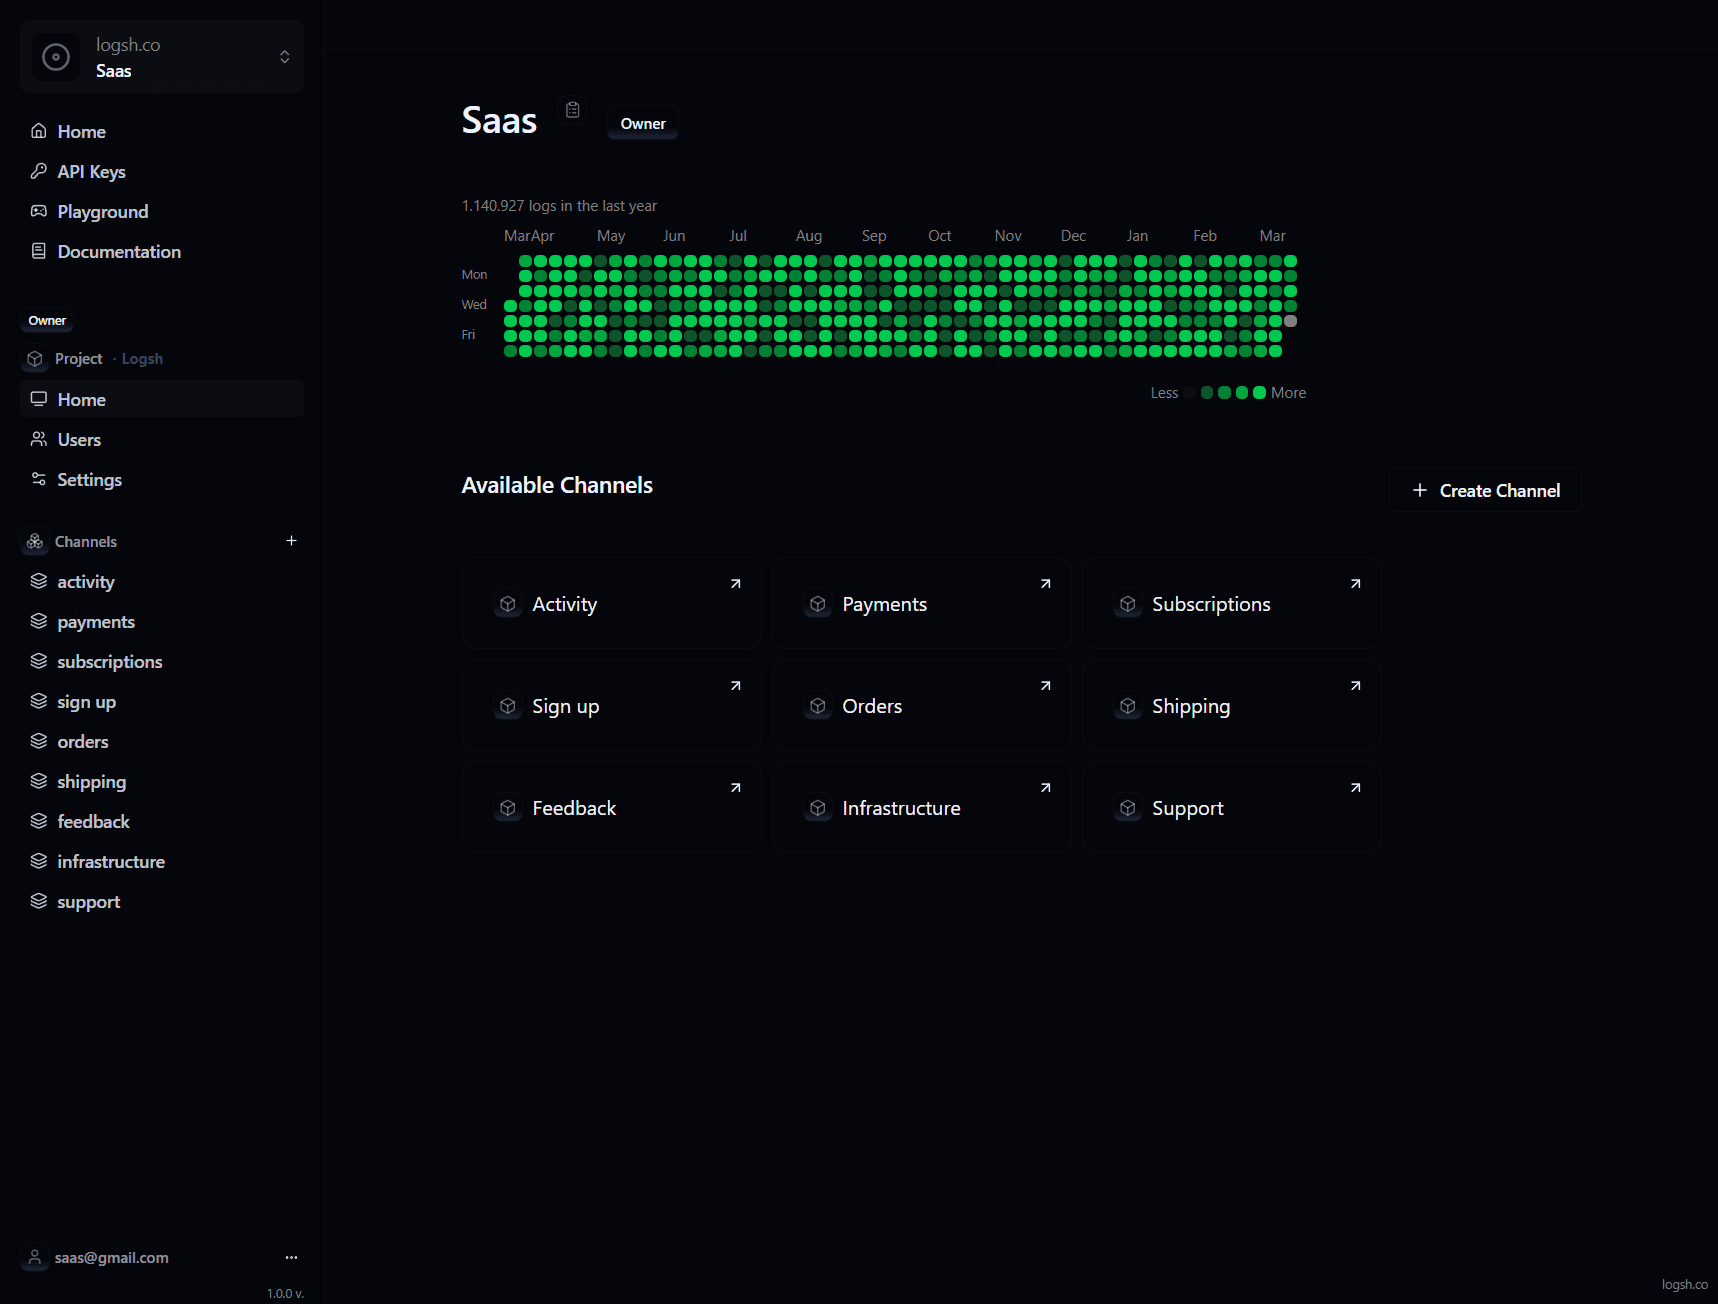This screenshot has width=1718, height=1304.
Task: Click the arrow icon on Support card
Action: coord(1356,788)
